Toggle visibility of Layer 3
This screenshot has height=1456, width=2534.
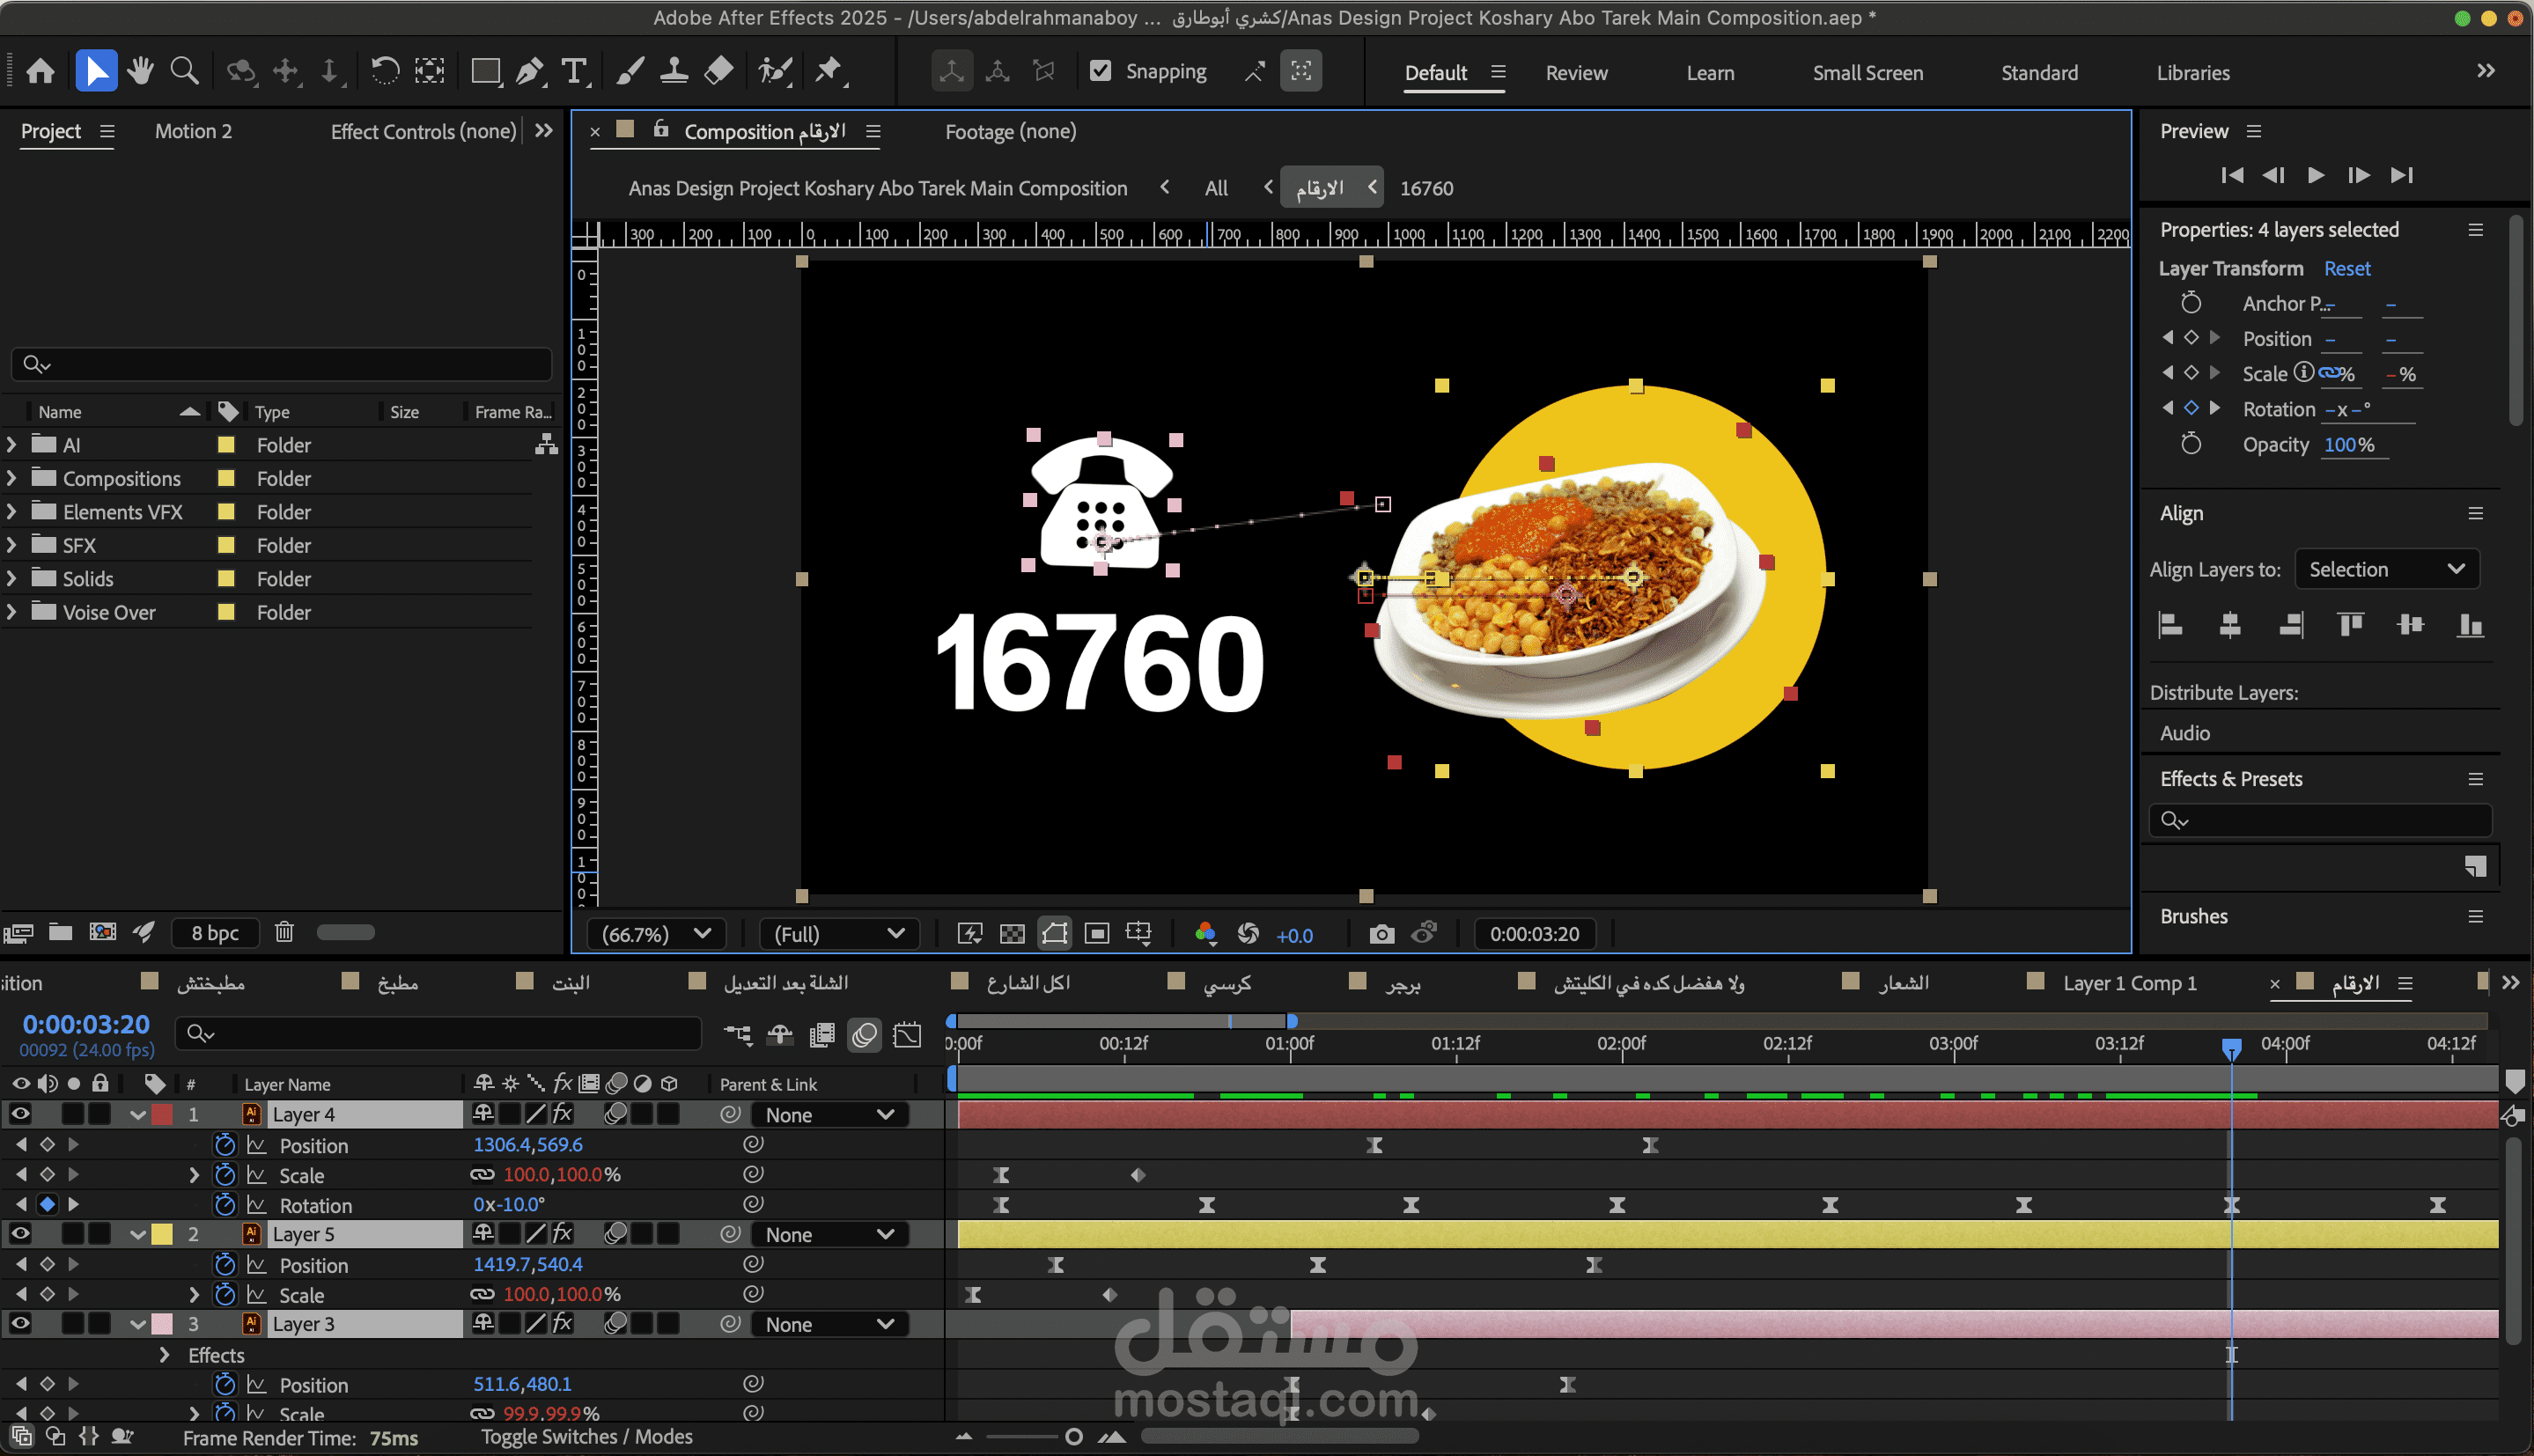pyautogui.click(x=20, y=1324)
